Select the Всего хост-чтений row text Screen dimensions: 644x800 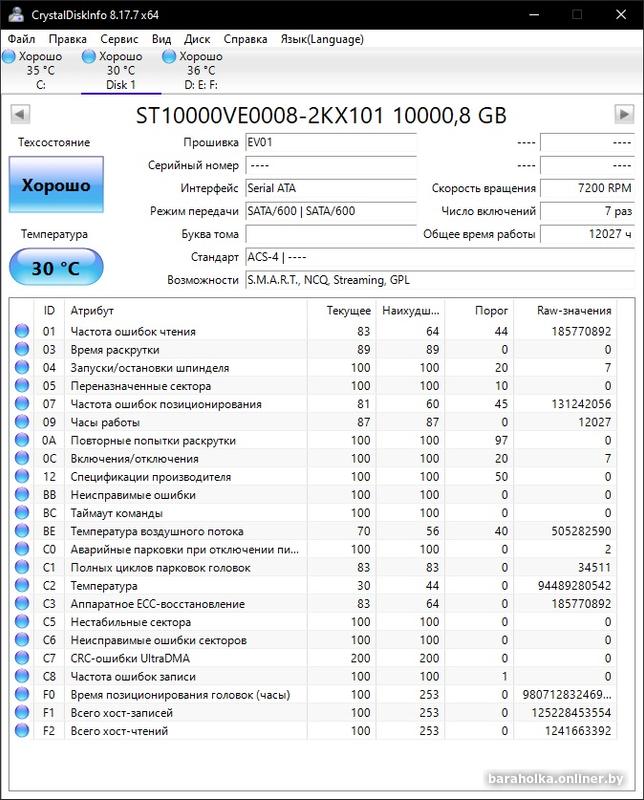click(x=119, y=731)
